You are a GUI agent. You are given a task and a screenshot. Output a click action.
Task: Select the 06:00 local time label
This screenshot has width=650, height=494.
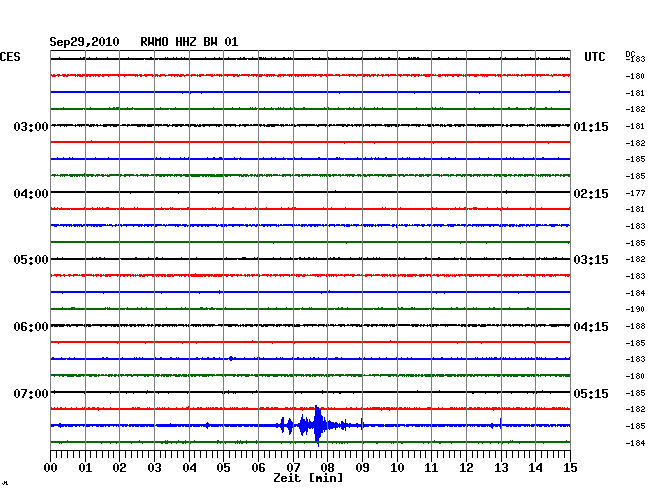31,327
